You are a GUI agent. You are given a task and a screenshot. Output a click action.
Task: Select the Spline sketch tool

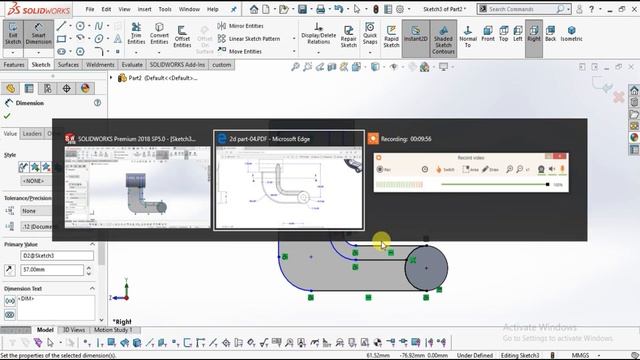(99, 26)
